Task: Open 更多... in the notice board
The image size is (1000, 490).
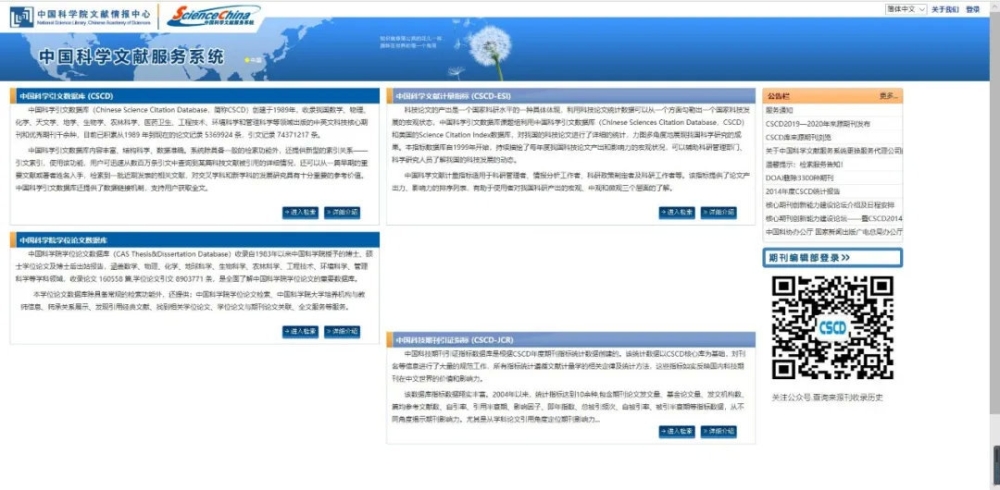Action: pyautogui.click(x=888, y=96)
